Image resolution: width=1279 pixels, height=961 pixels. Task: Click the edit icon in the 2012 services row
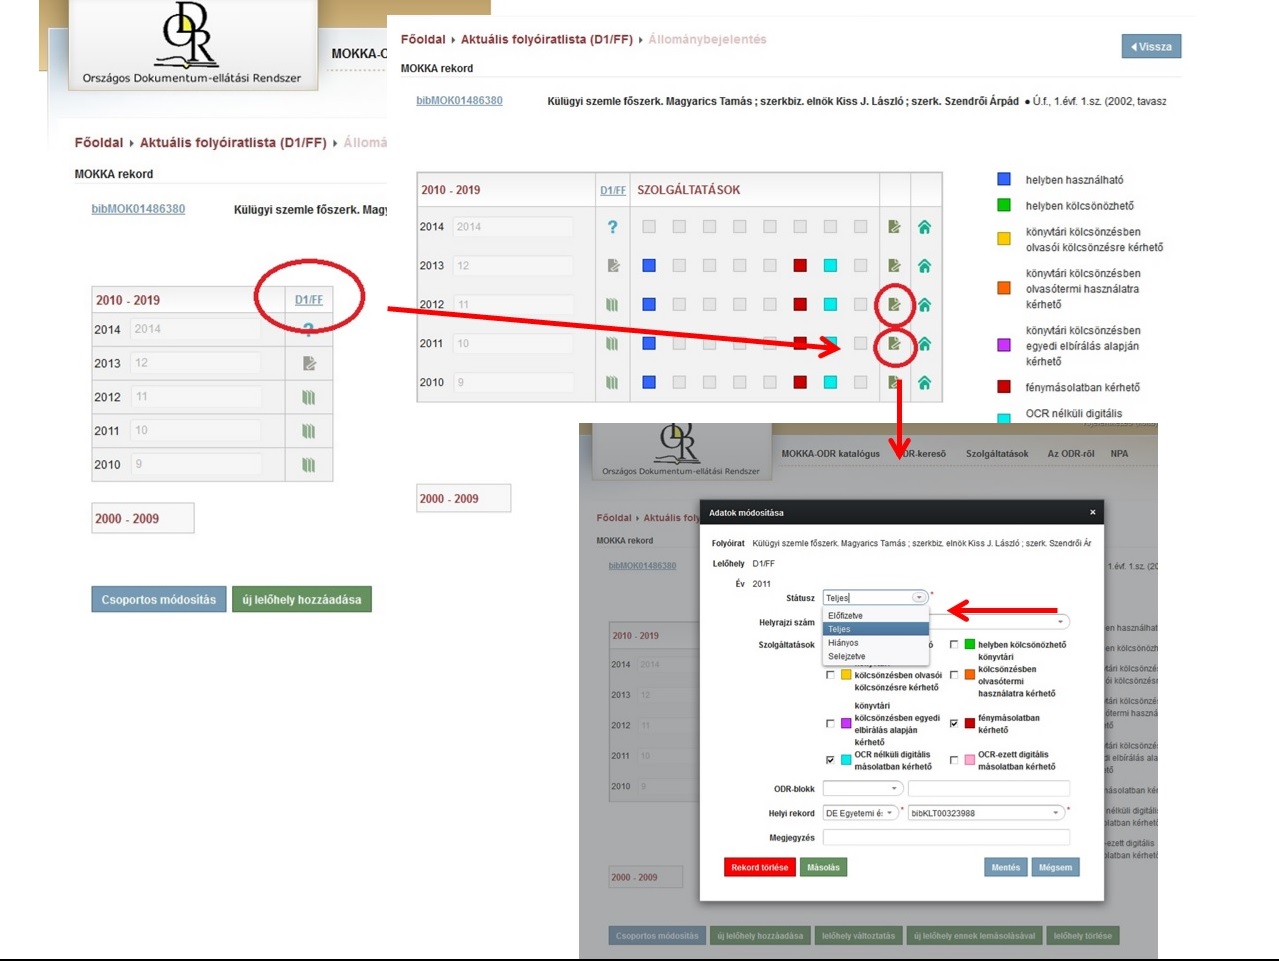tap(894, 304)
